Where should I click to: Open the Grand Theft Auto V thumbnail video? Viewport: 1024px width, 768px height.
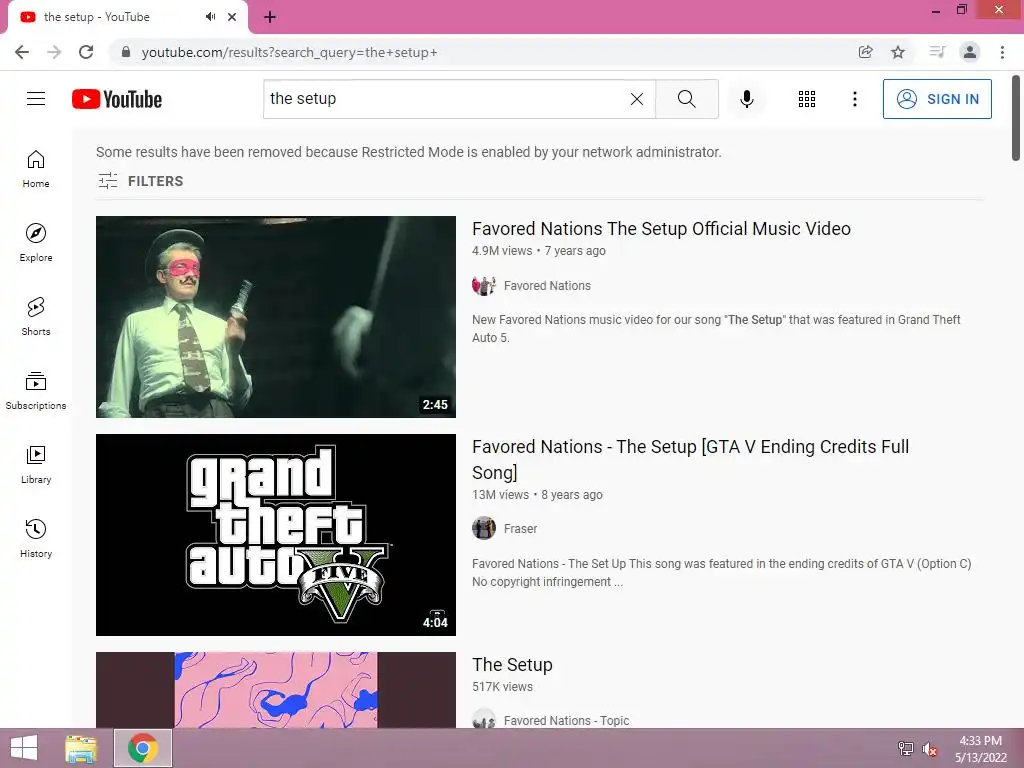pyautogui.click(x=276, y=535)
